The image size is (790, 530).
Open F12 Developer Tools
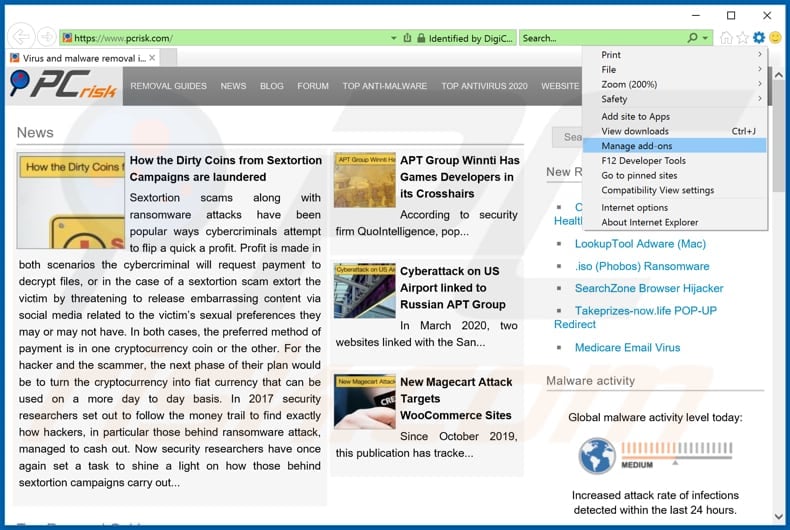coord(675,161)
